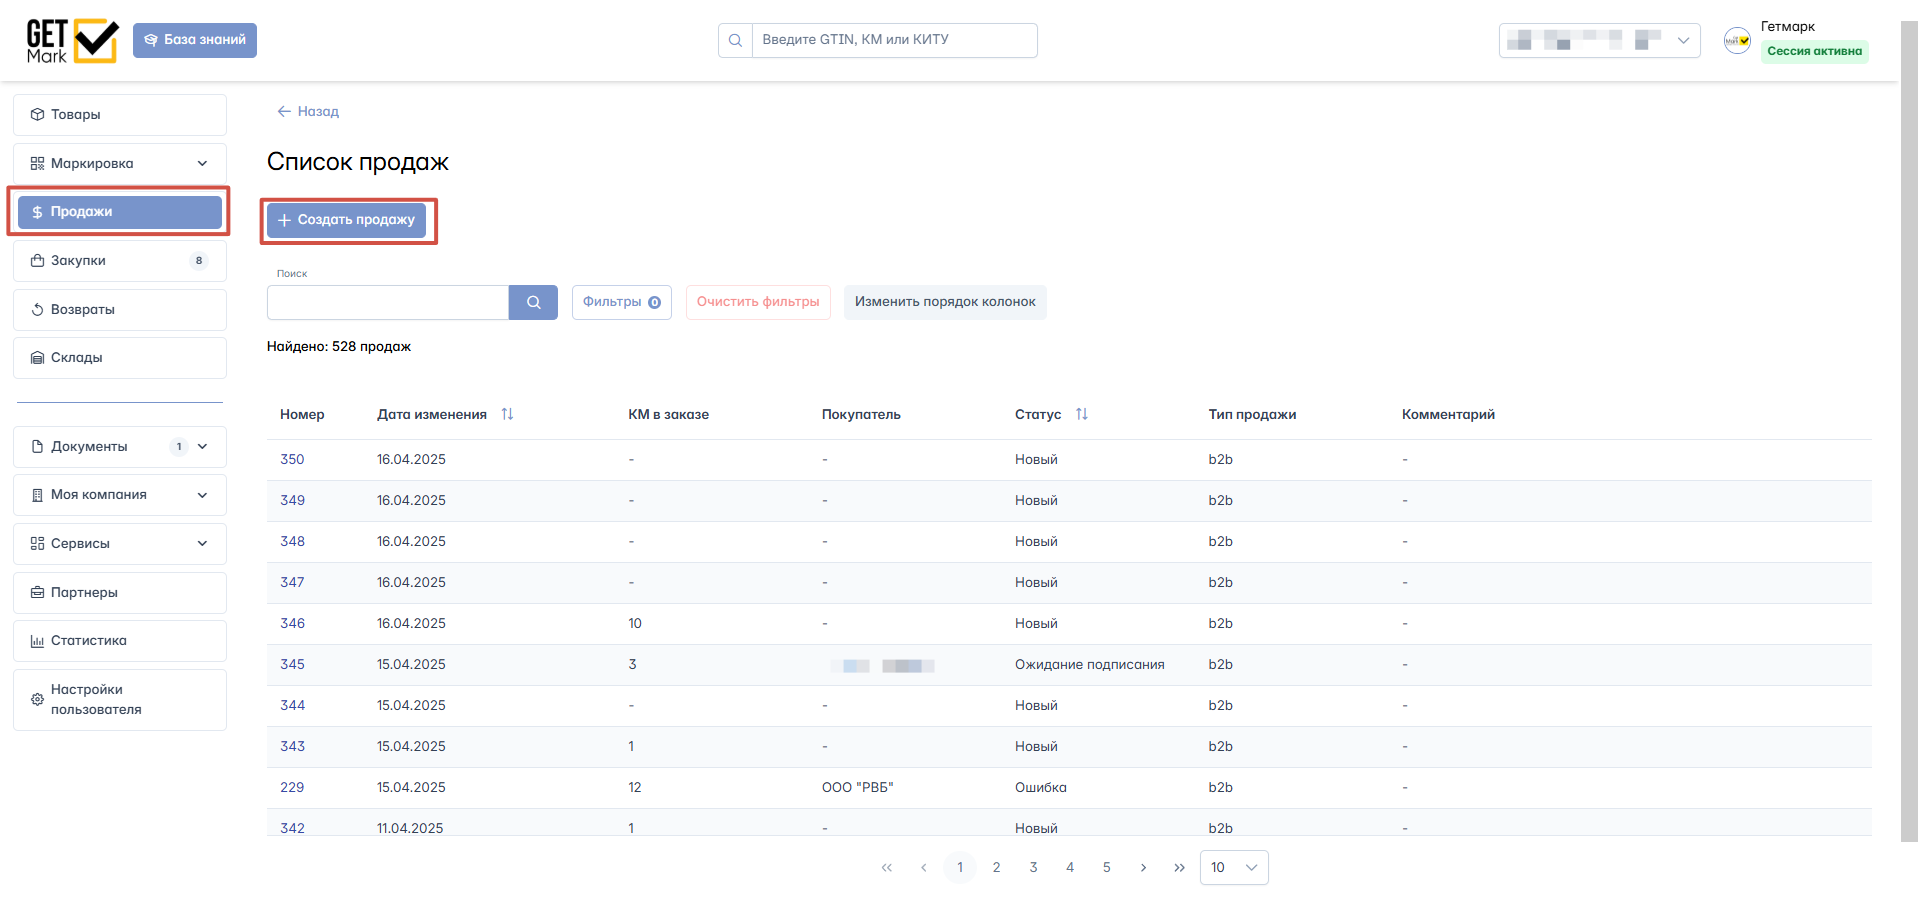
Task: Click Ожидание подписания status text
Action: pos(1089,665)
